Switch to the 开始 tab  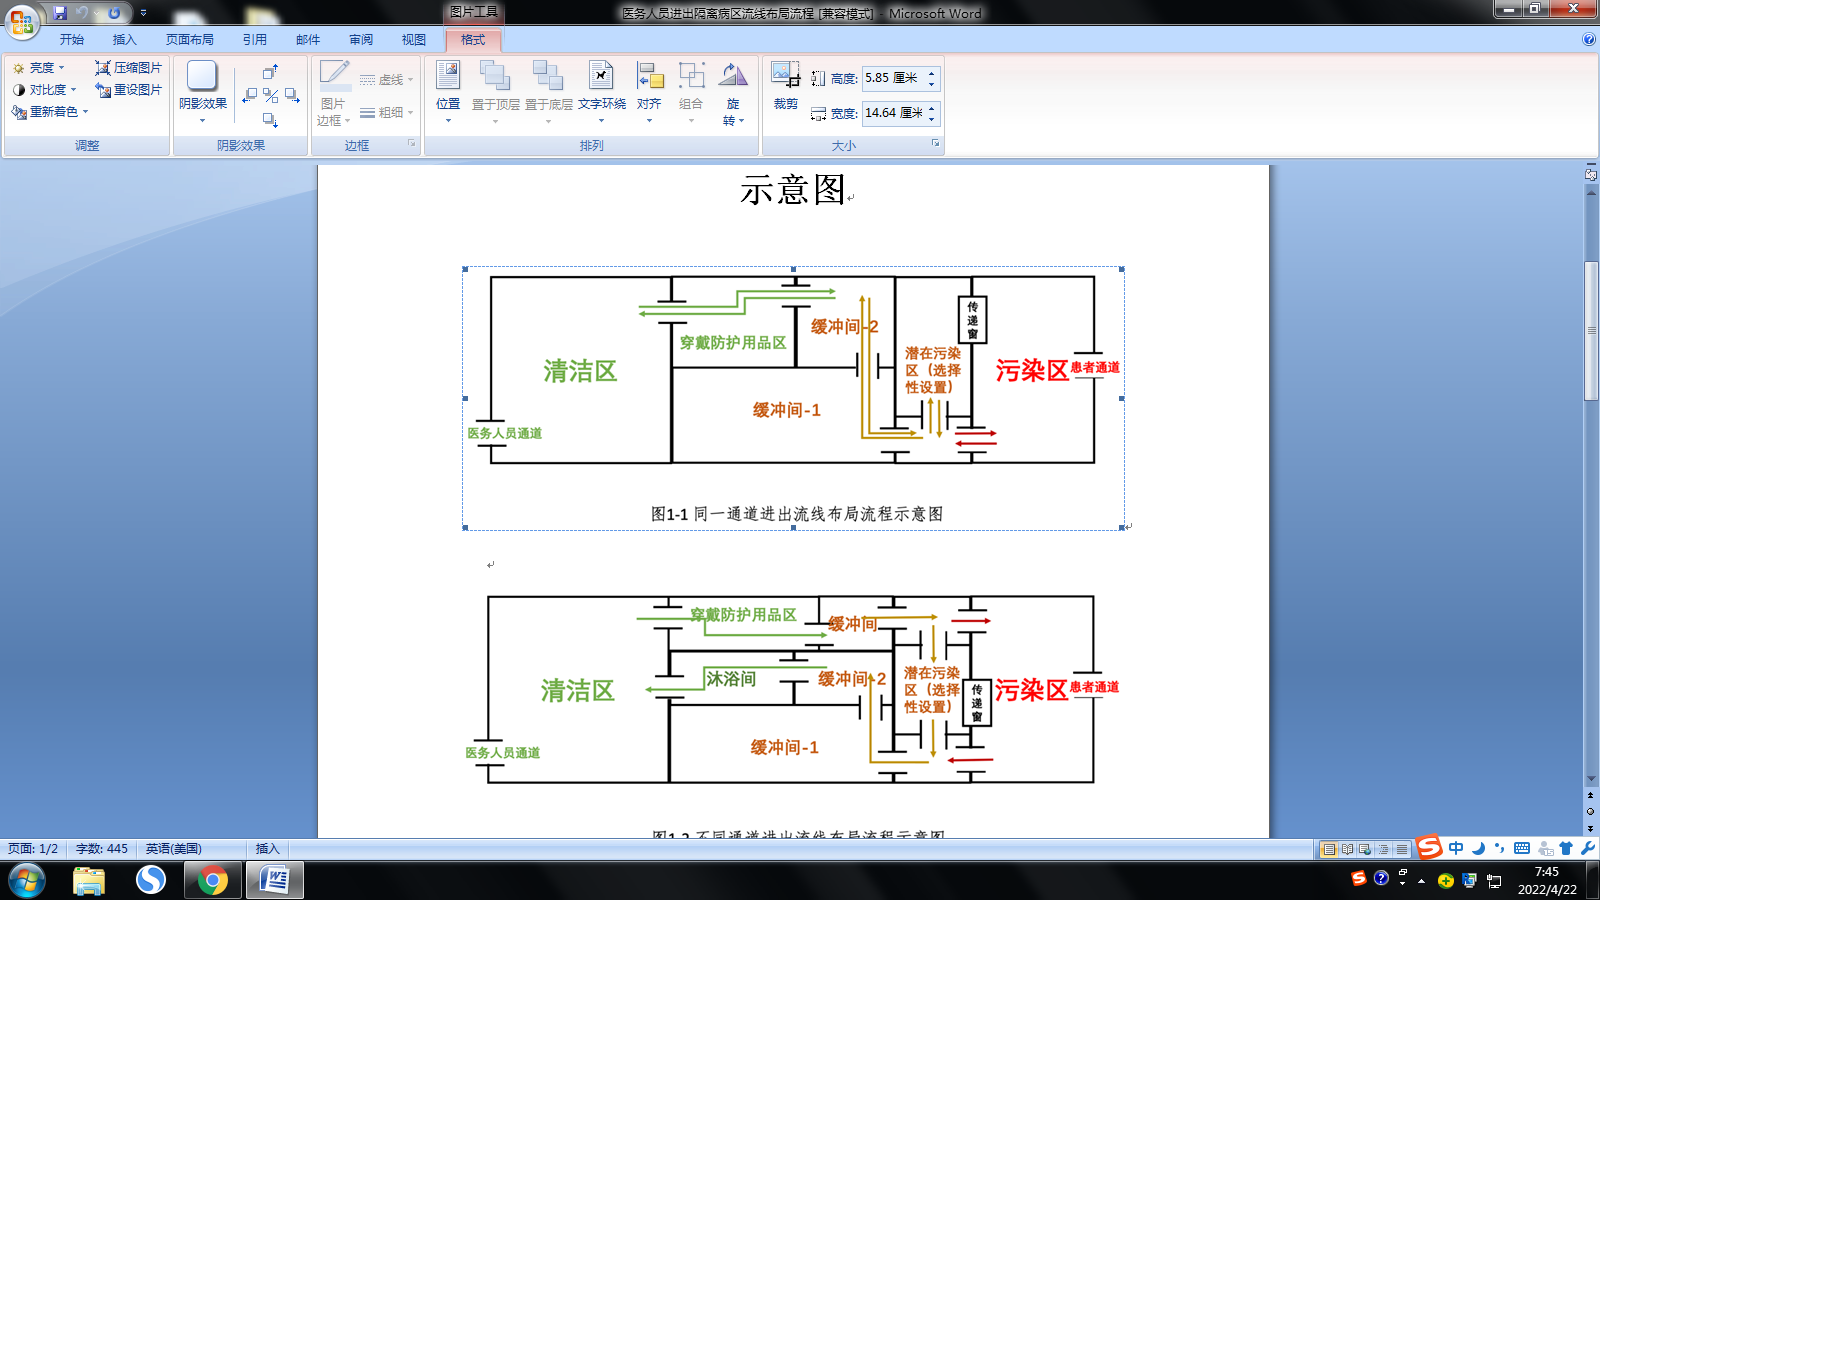71,40
